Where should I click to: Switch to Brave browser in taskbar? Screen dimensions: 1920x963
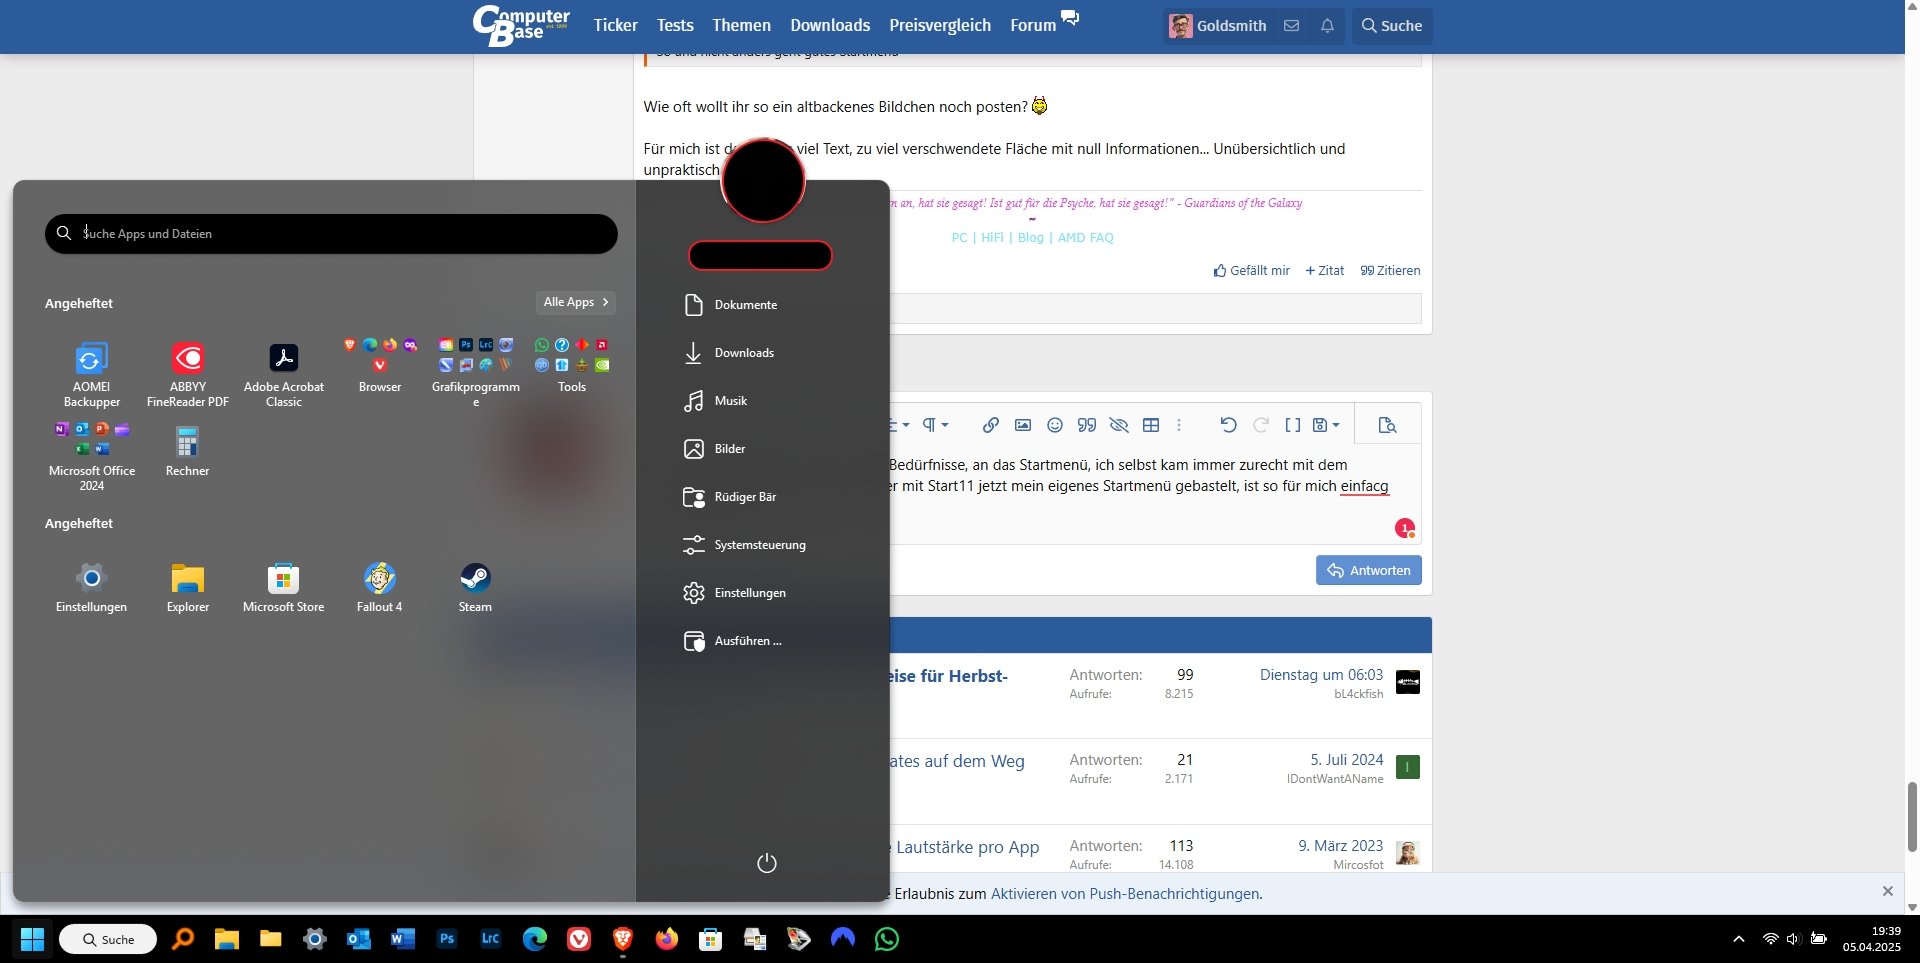(623, 939)
